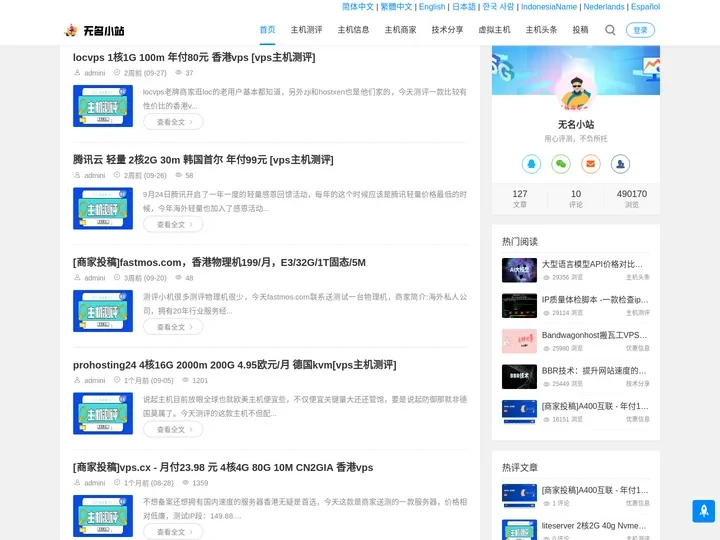Open the prohosting24 4核16G article title
Viewport: 720px width, 540px height.
point(234,365)
